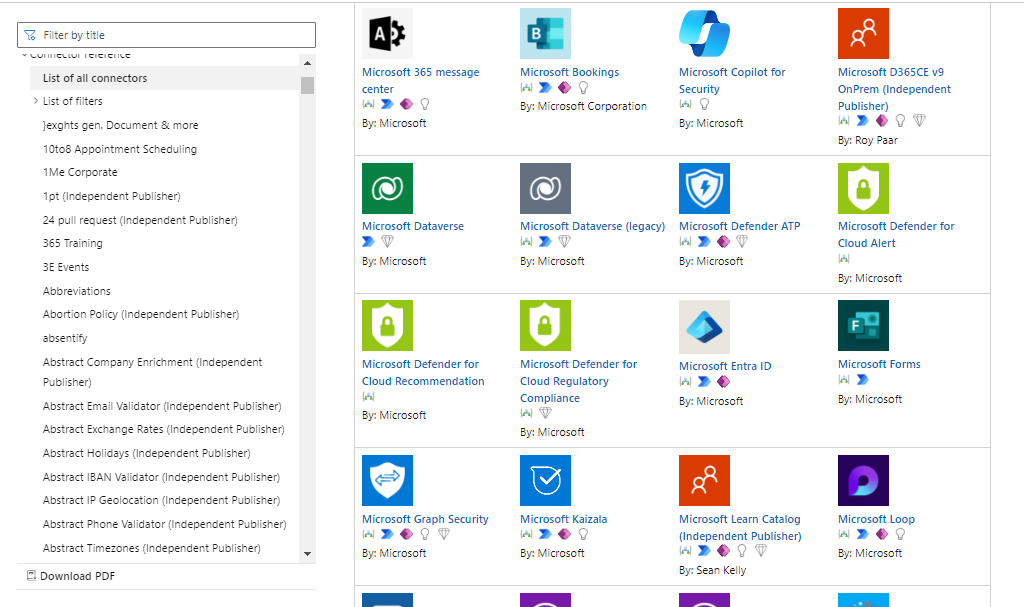Click the Microsoft D365CE v9 OnPrem icon

pyautogui.click(x=863, y=33)
